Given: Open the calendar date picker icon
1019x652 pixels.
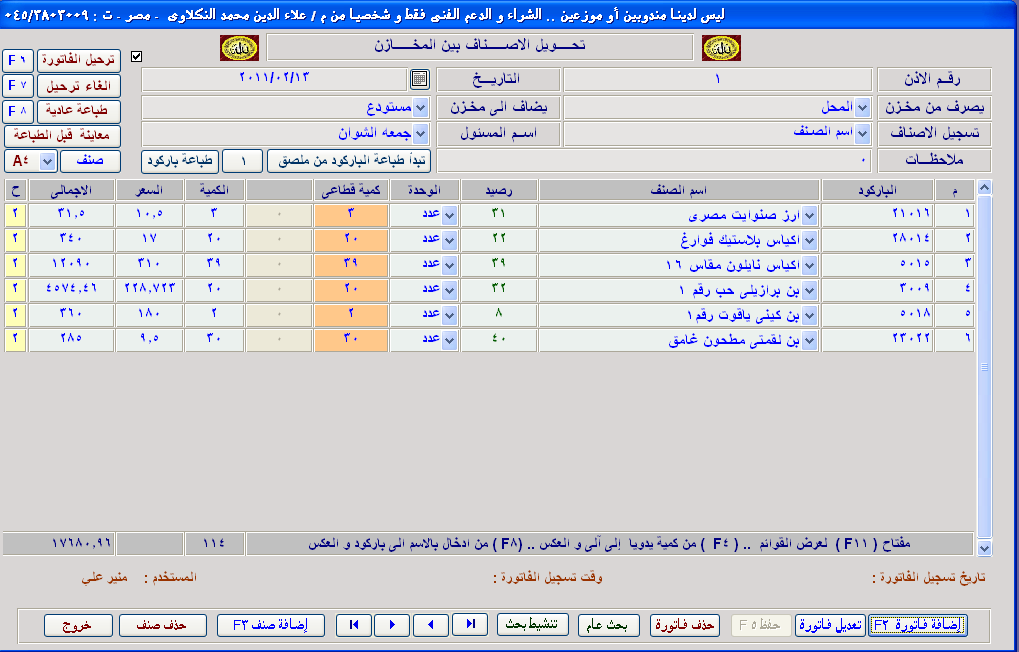Looking at the screenshot, I should pyautogui.click(x=420, y=79).
